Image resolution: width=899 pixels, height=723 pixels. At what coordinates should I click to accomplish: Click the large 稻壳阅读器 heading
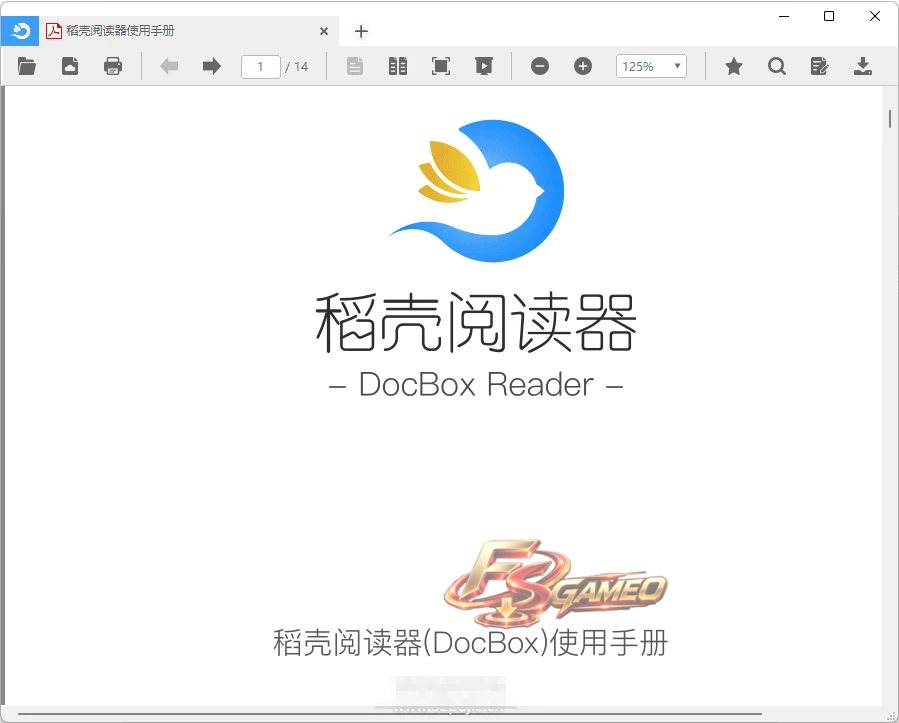click(x=476, y=323)
